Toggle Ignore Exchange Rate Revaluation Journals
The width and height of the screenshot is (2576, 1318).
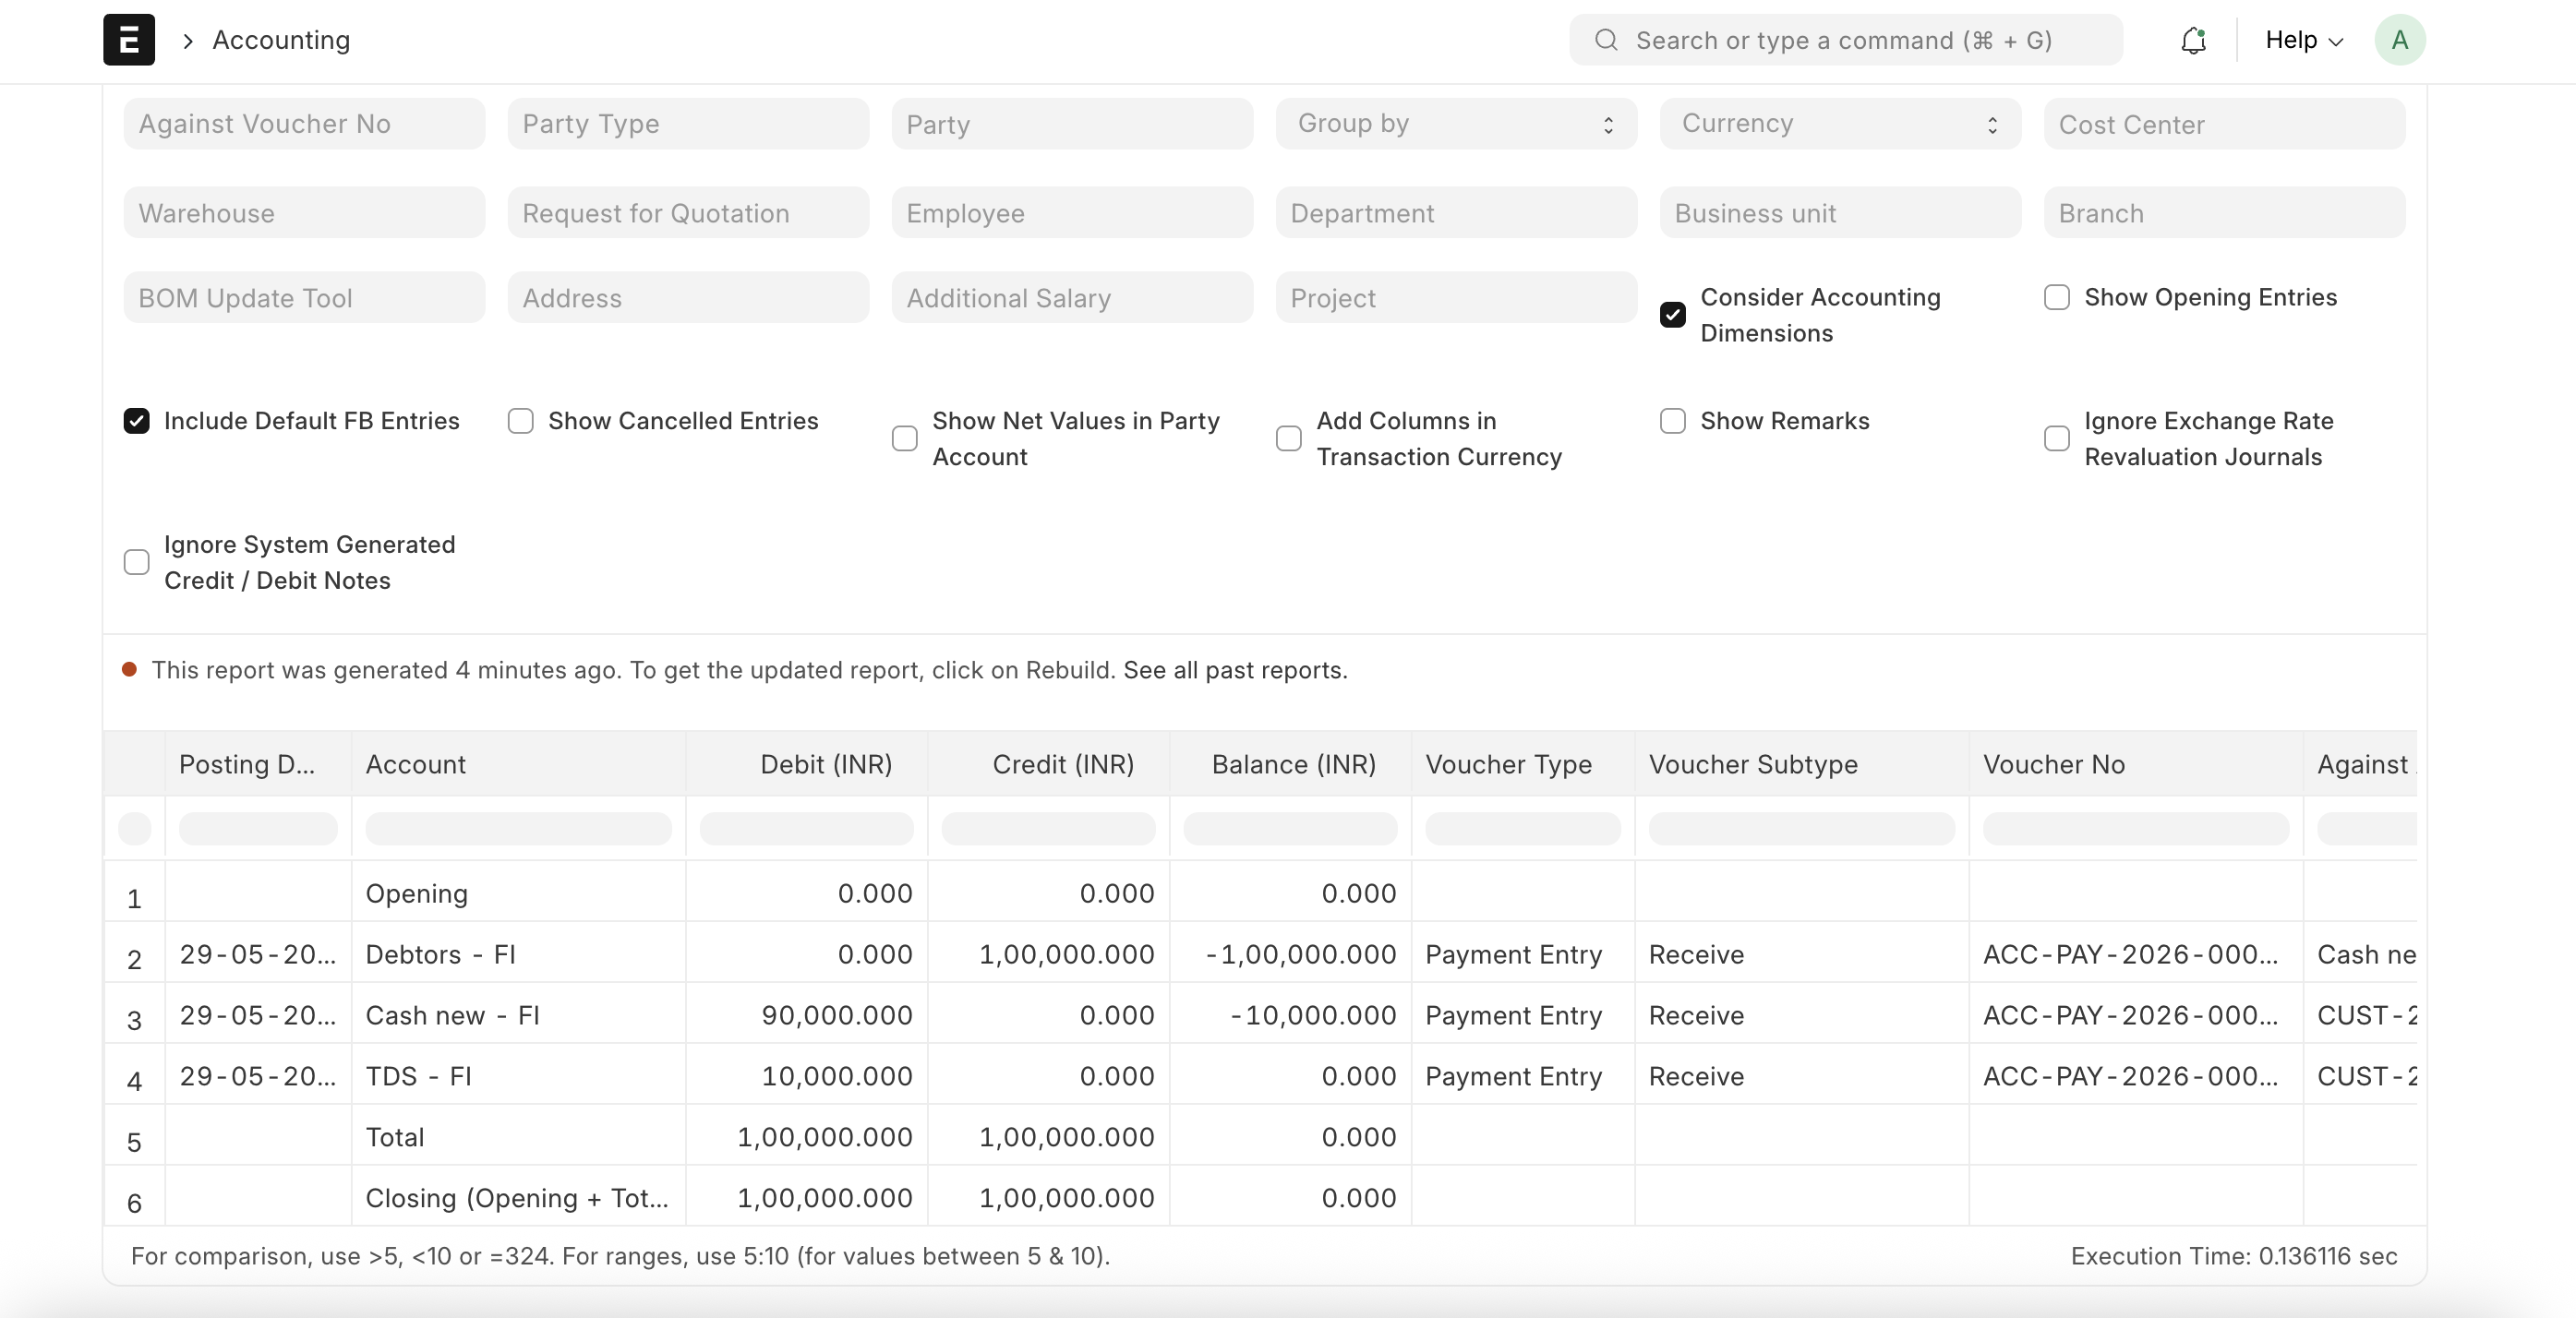[x=2056, y=439]
